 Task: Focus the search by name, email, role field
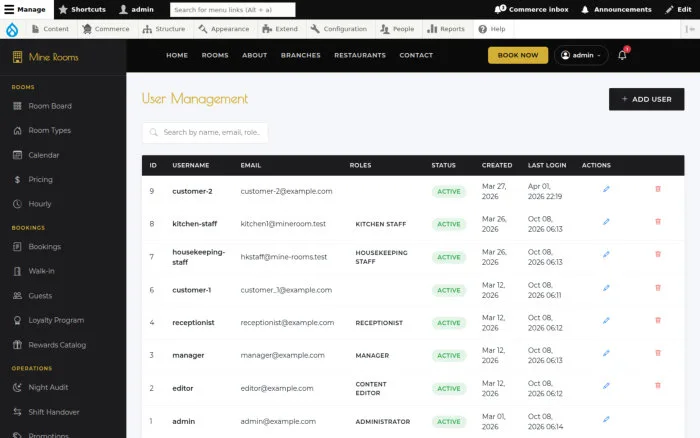(205, 133)
